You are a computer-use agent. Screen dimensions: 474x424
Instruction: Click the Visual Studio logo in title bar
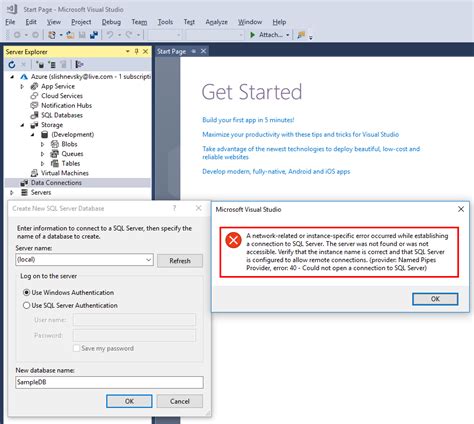[x=12, y=9]
